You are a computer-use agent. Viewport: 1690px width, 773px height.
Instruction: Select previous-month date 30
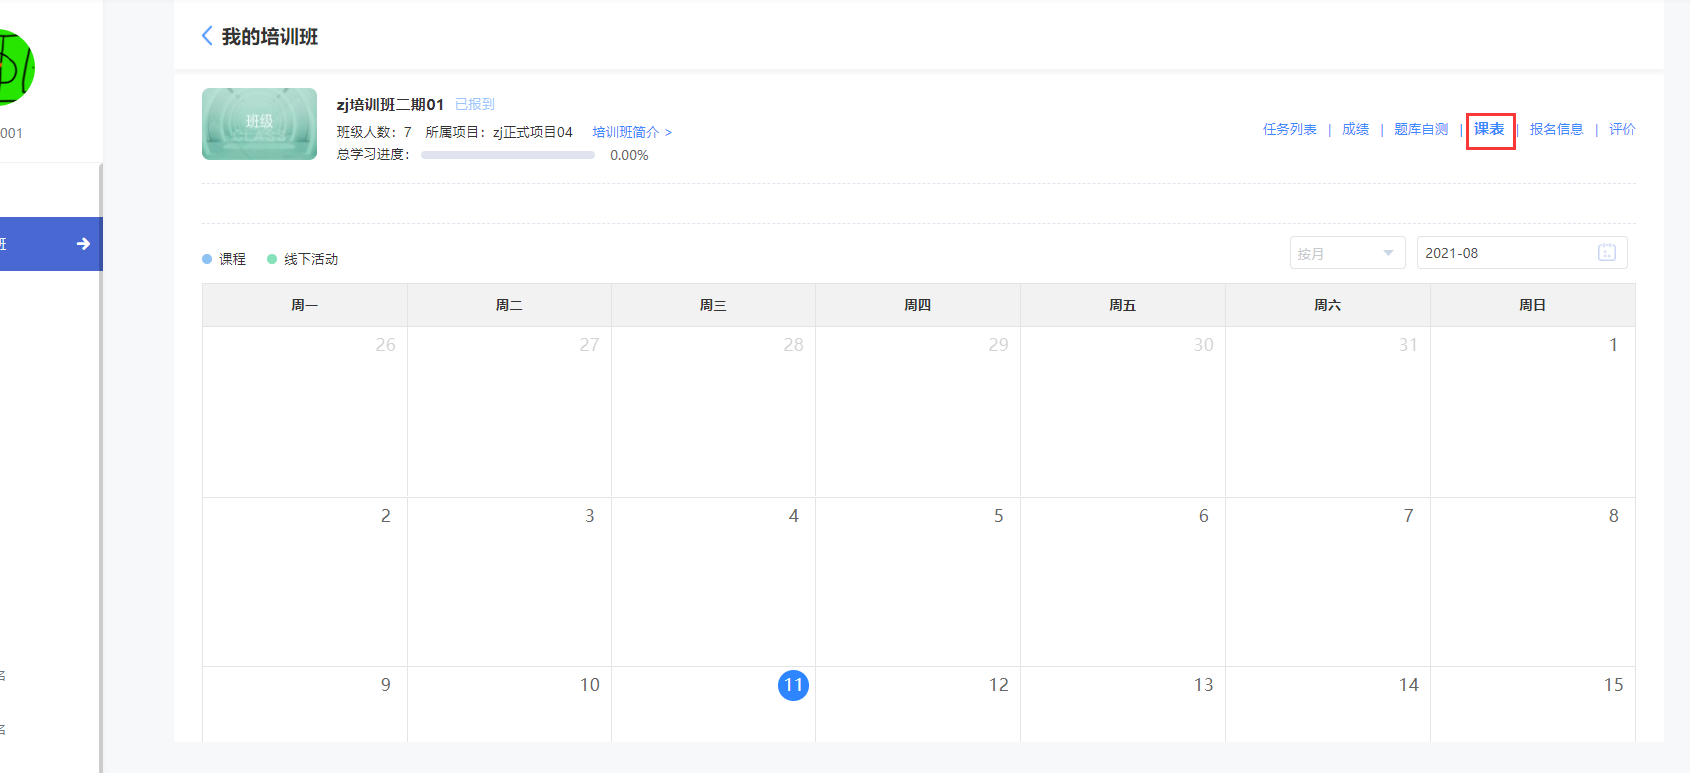click(x=1204, y=345)
